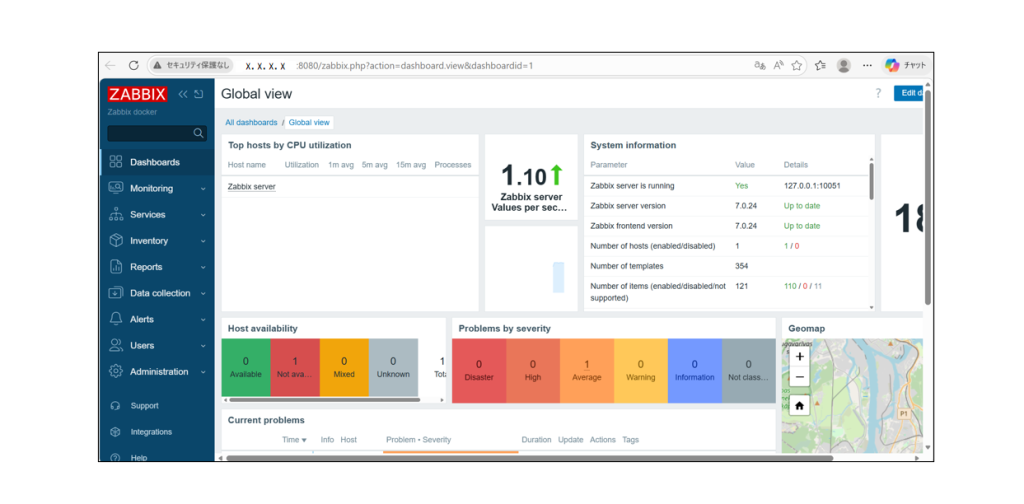Click the Geomap zoom in button

click(799, 356)
